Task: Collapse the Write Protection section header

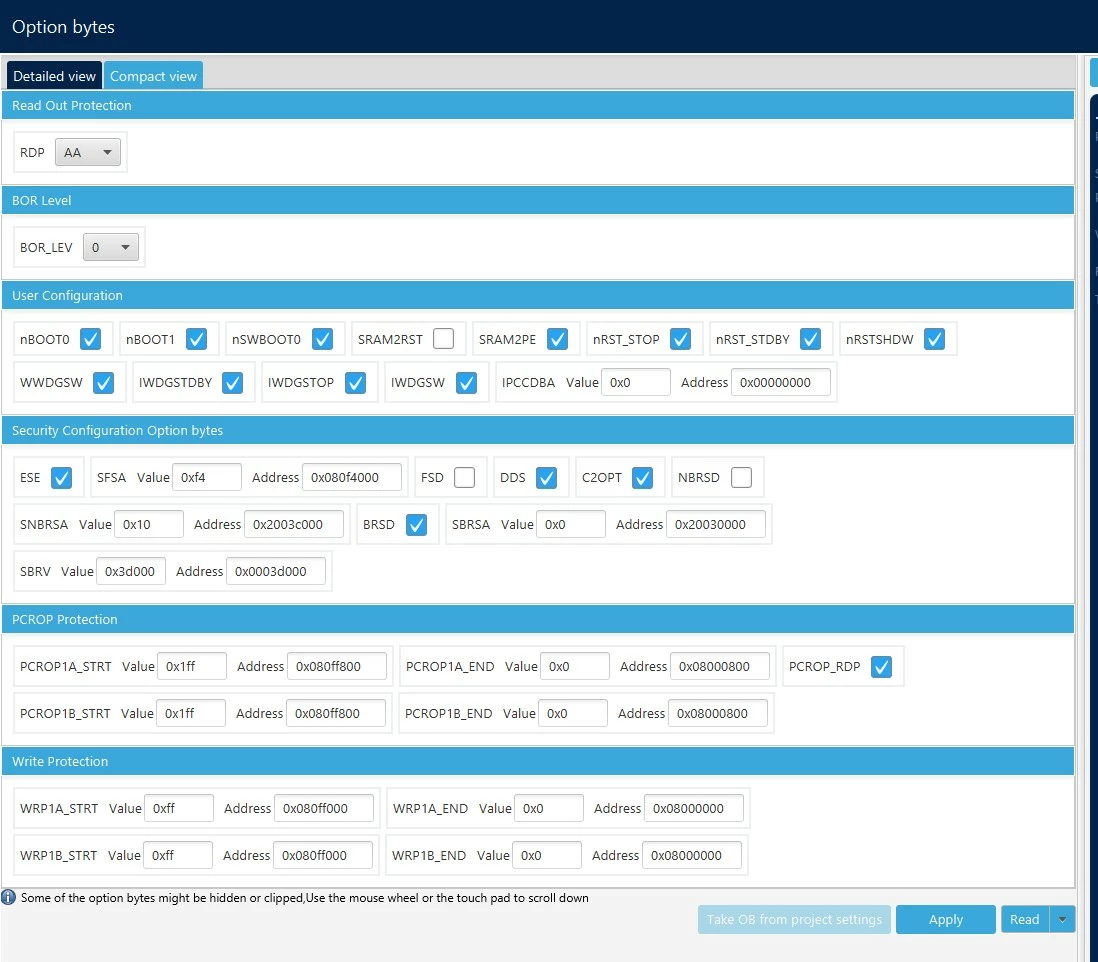Action: pos(538,761)
